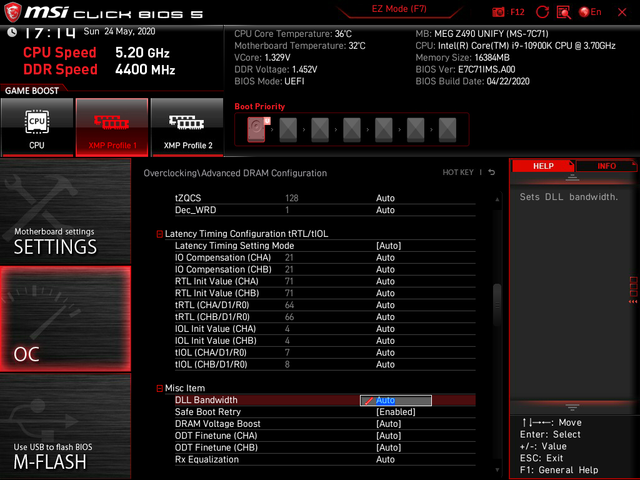Take a screenshot with the F12 camera icon
The height and width of the screenshot is (480, 640).
(x=498, y=12)
